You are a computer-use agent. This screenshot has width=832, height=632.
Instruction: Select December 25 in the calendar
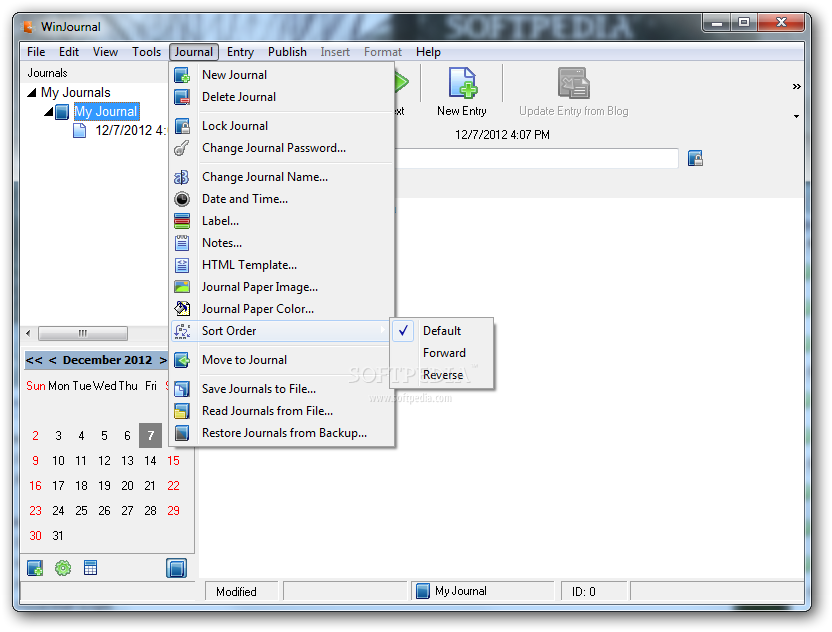[x=81, y=510]
